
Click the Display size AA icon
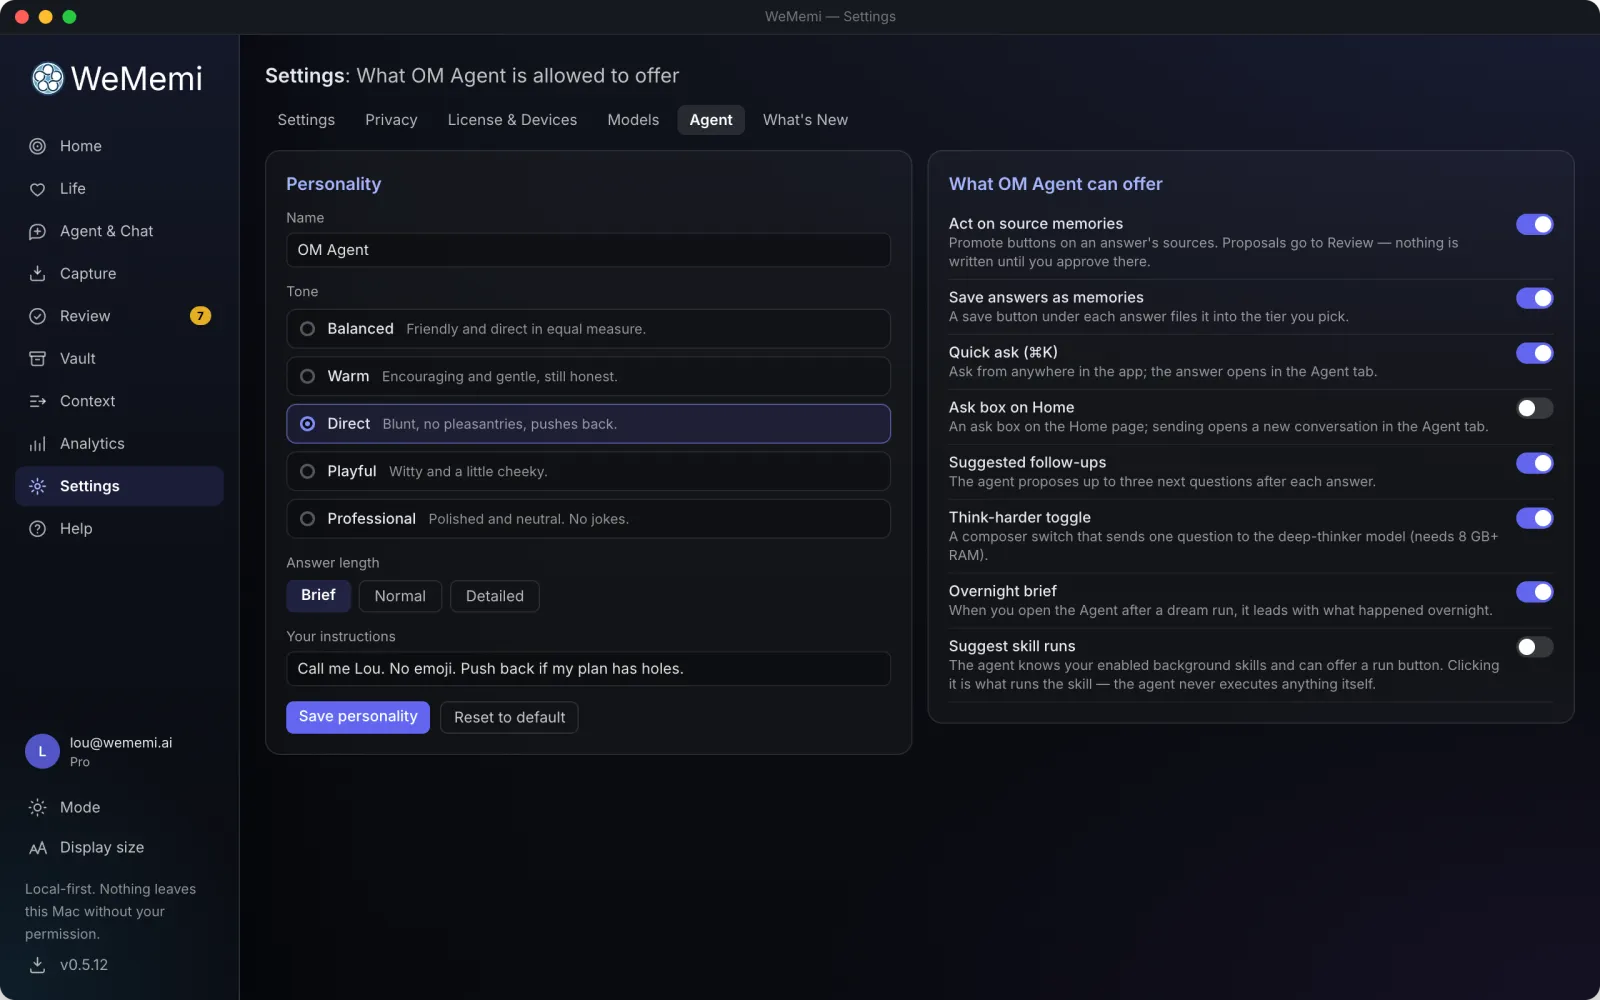point(38,848)
